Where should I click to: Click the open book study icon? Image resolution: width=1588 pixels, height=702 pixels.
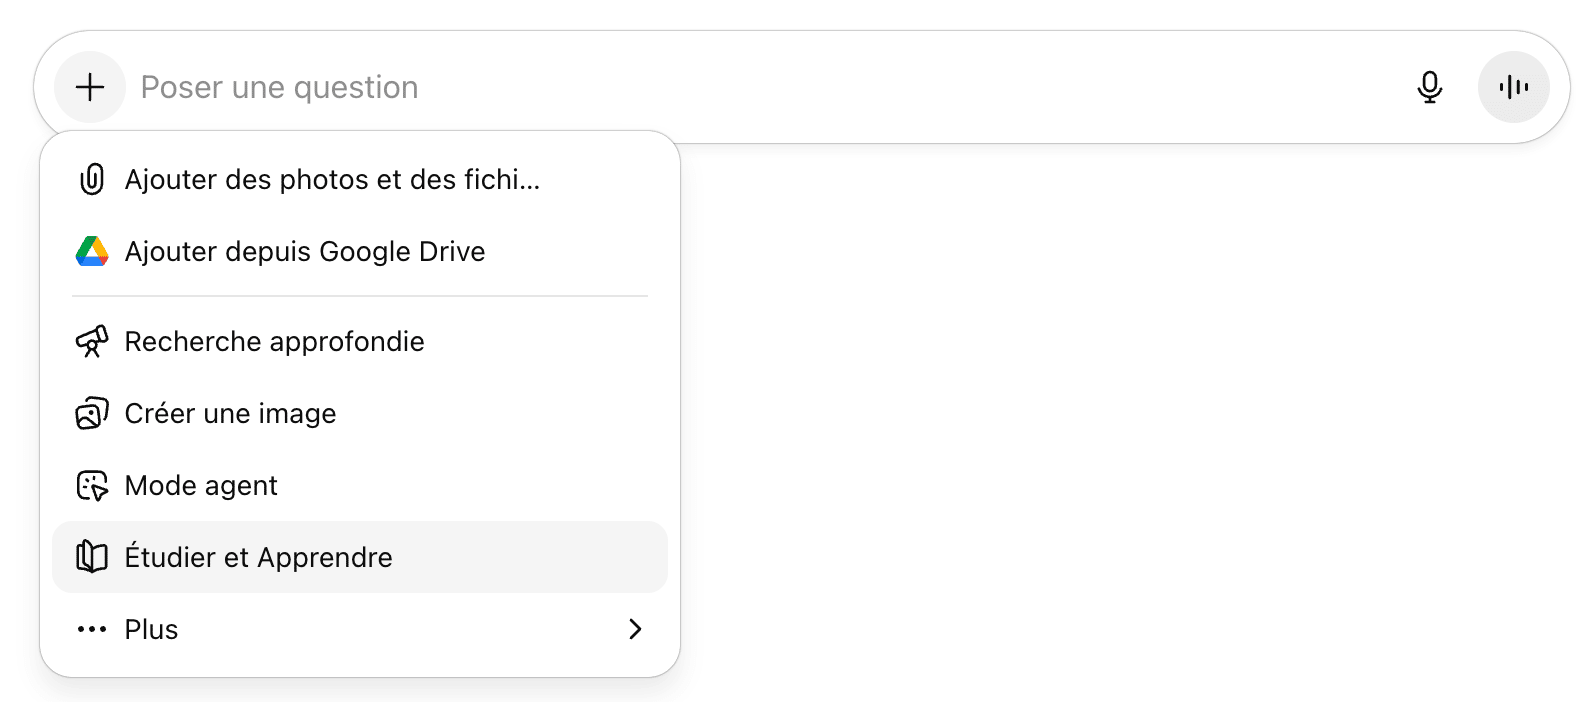(92, 557)
